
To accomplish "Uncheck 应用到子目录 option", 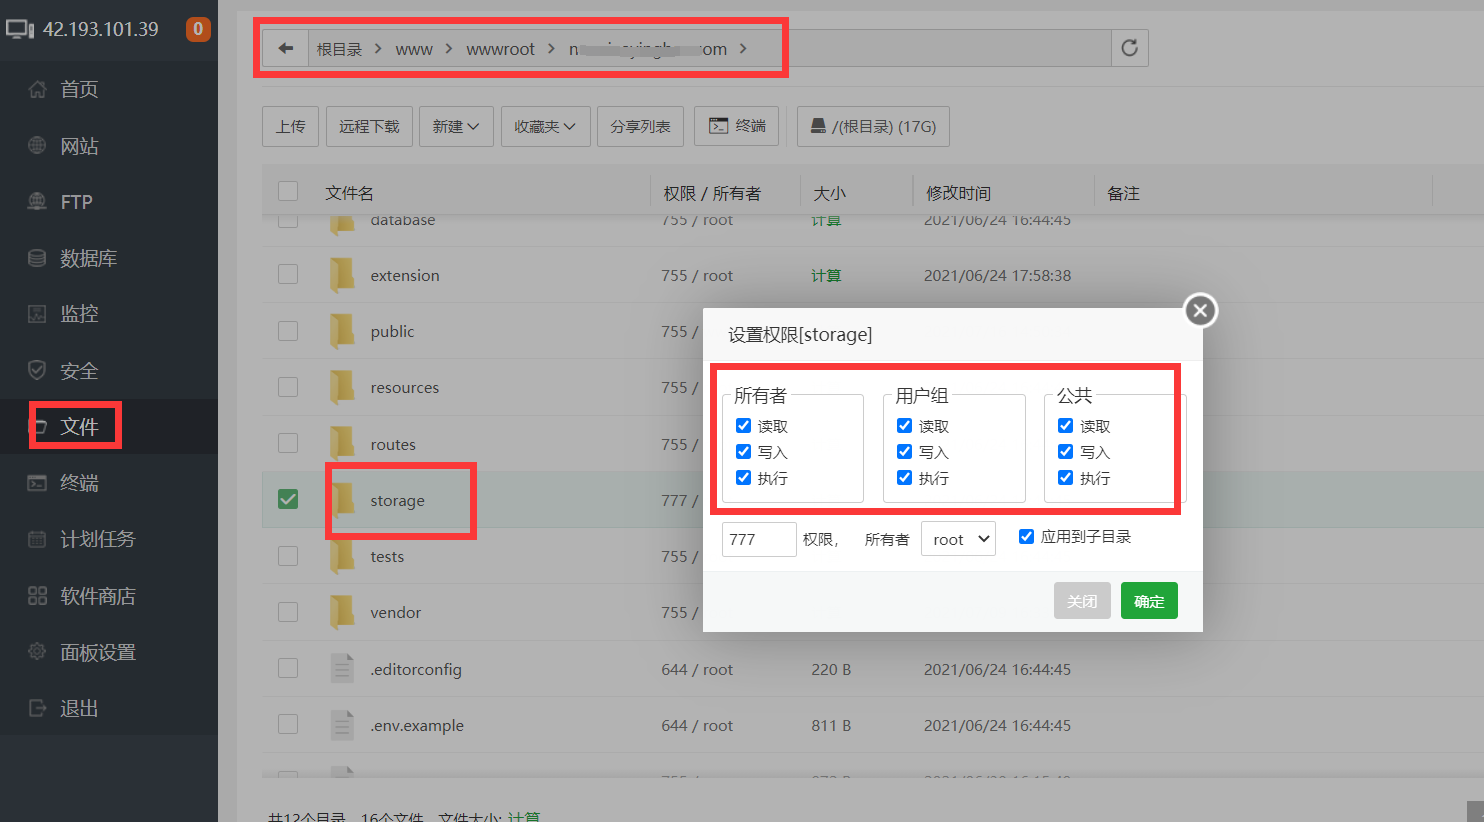I will tap(1026, 536).
